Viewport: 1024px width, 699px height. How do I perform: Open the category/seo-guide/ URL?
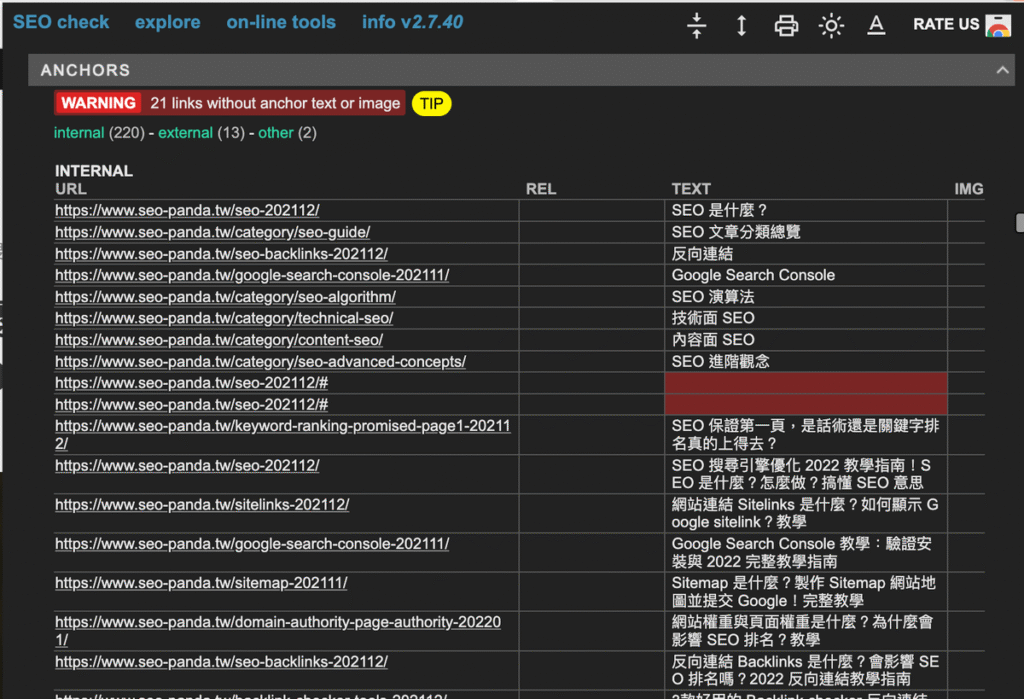tap(212, 232)
